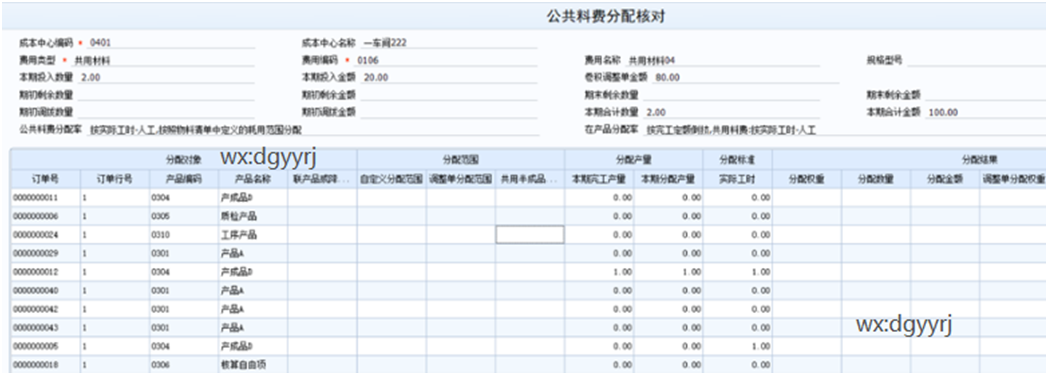Click the 本期分配产量 column header
1048x375 pixels.
(x=668, y=179)
